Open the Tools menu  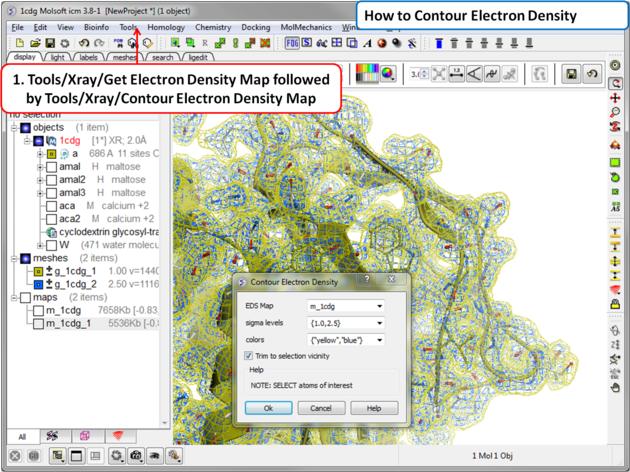pyautogui.click(x=129, y=27)
